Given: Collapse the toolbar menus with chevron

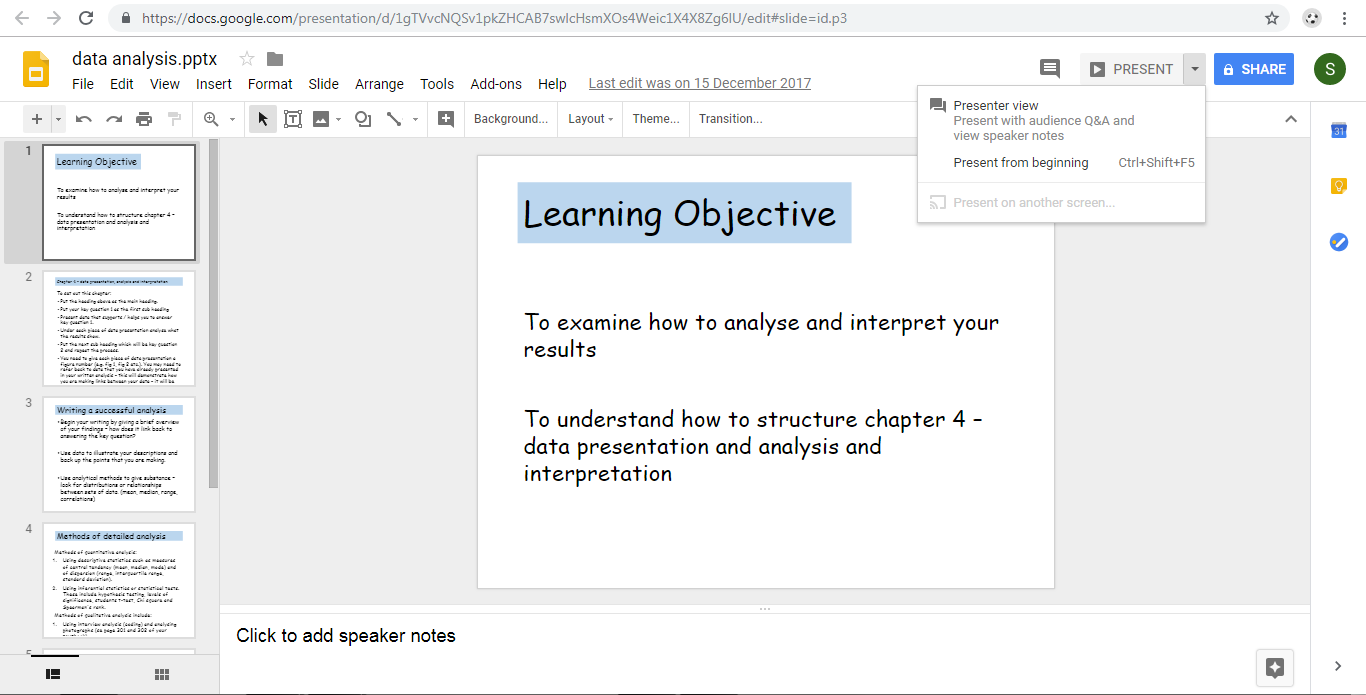Looking at the screenshot, I should pyautogui.click(x=1291, y=119).
